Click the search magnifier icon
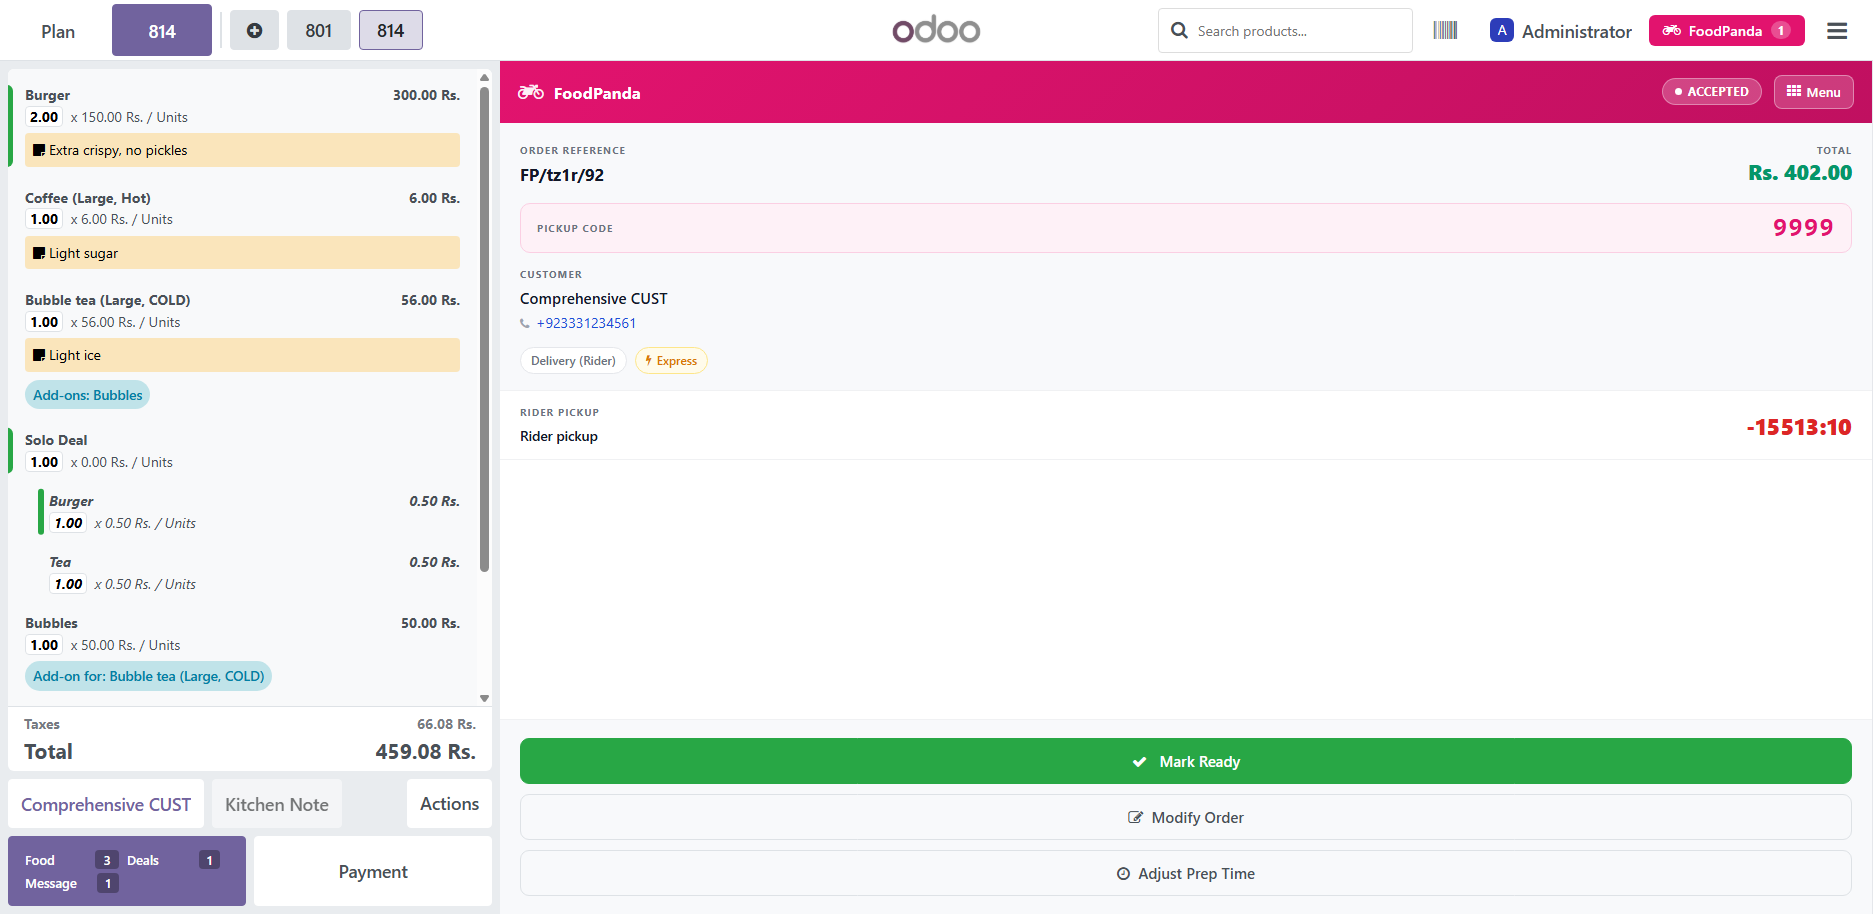Screen dimensions: 1873x914 click(1179, 31)
